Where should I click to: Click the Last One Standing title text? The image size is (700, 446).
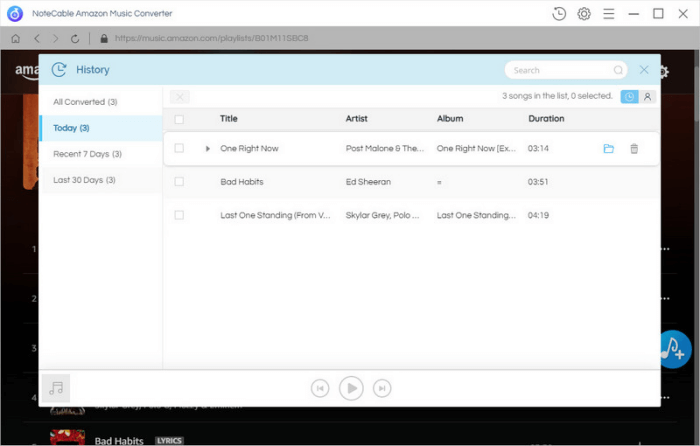275,215
